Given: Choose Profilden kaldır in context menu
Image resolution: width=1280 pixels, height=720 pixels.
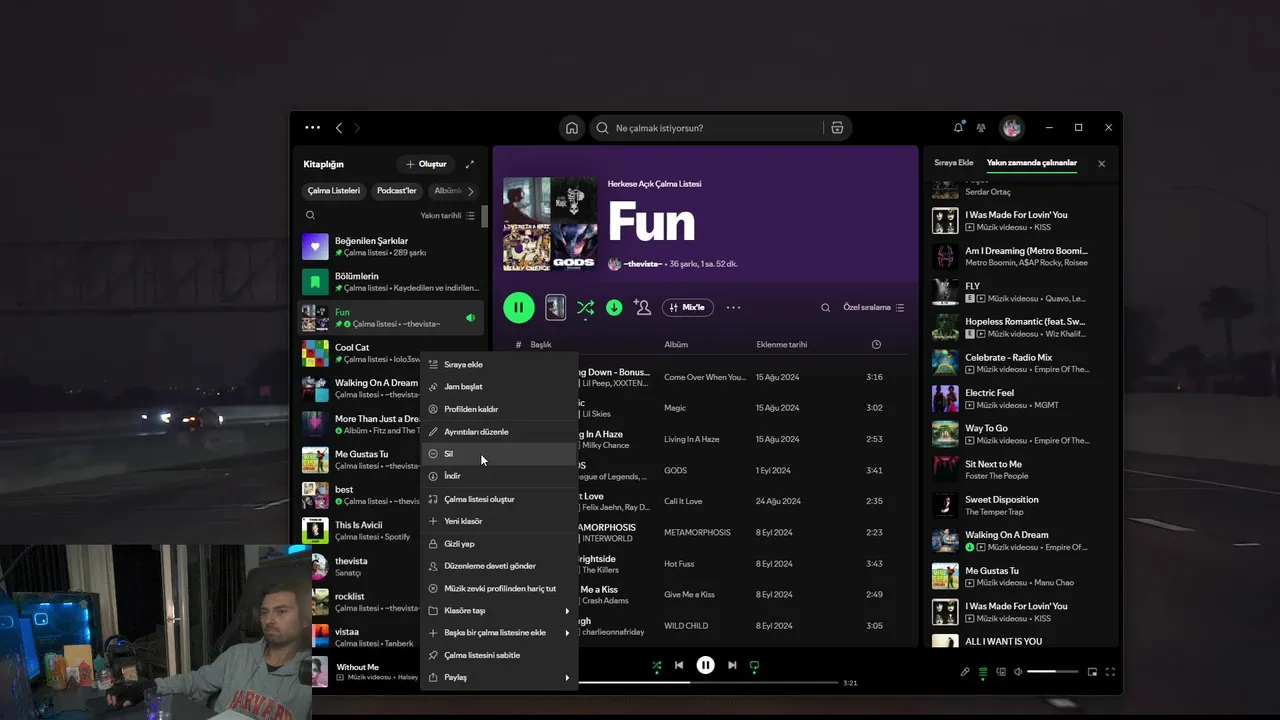Looking at the screenshot, I should pyautogui.click(x=499, y=409).
